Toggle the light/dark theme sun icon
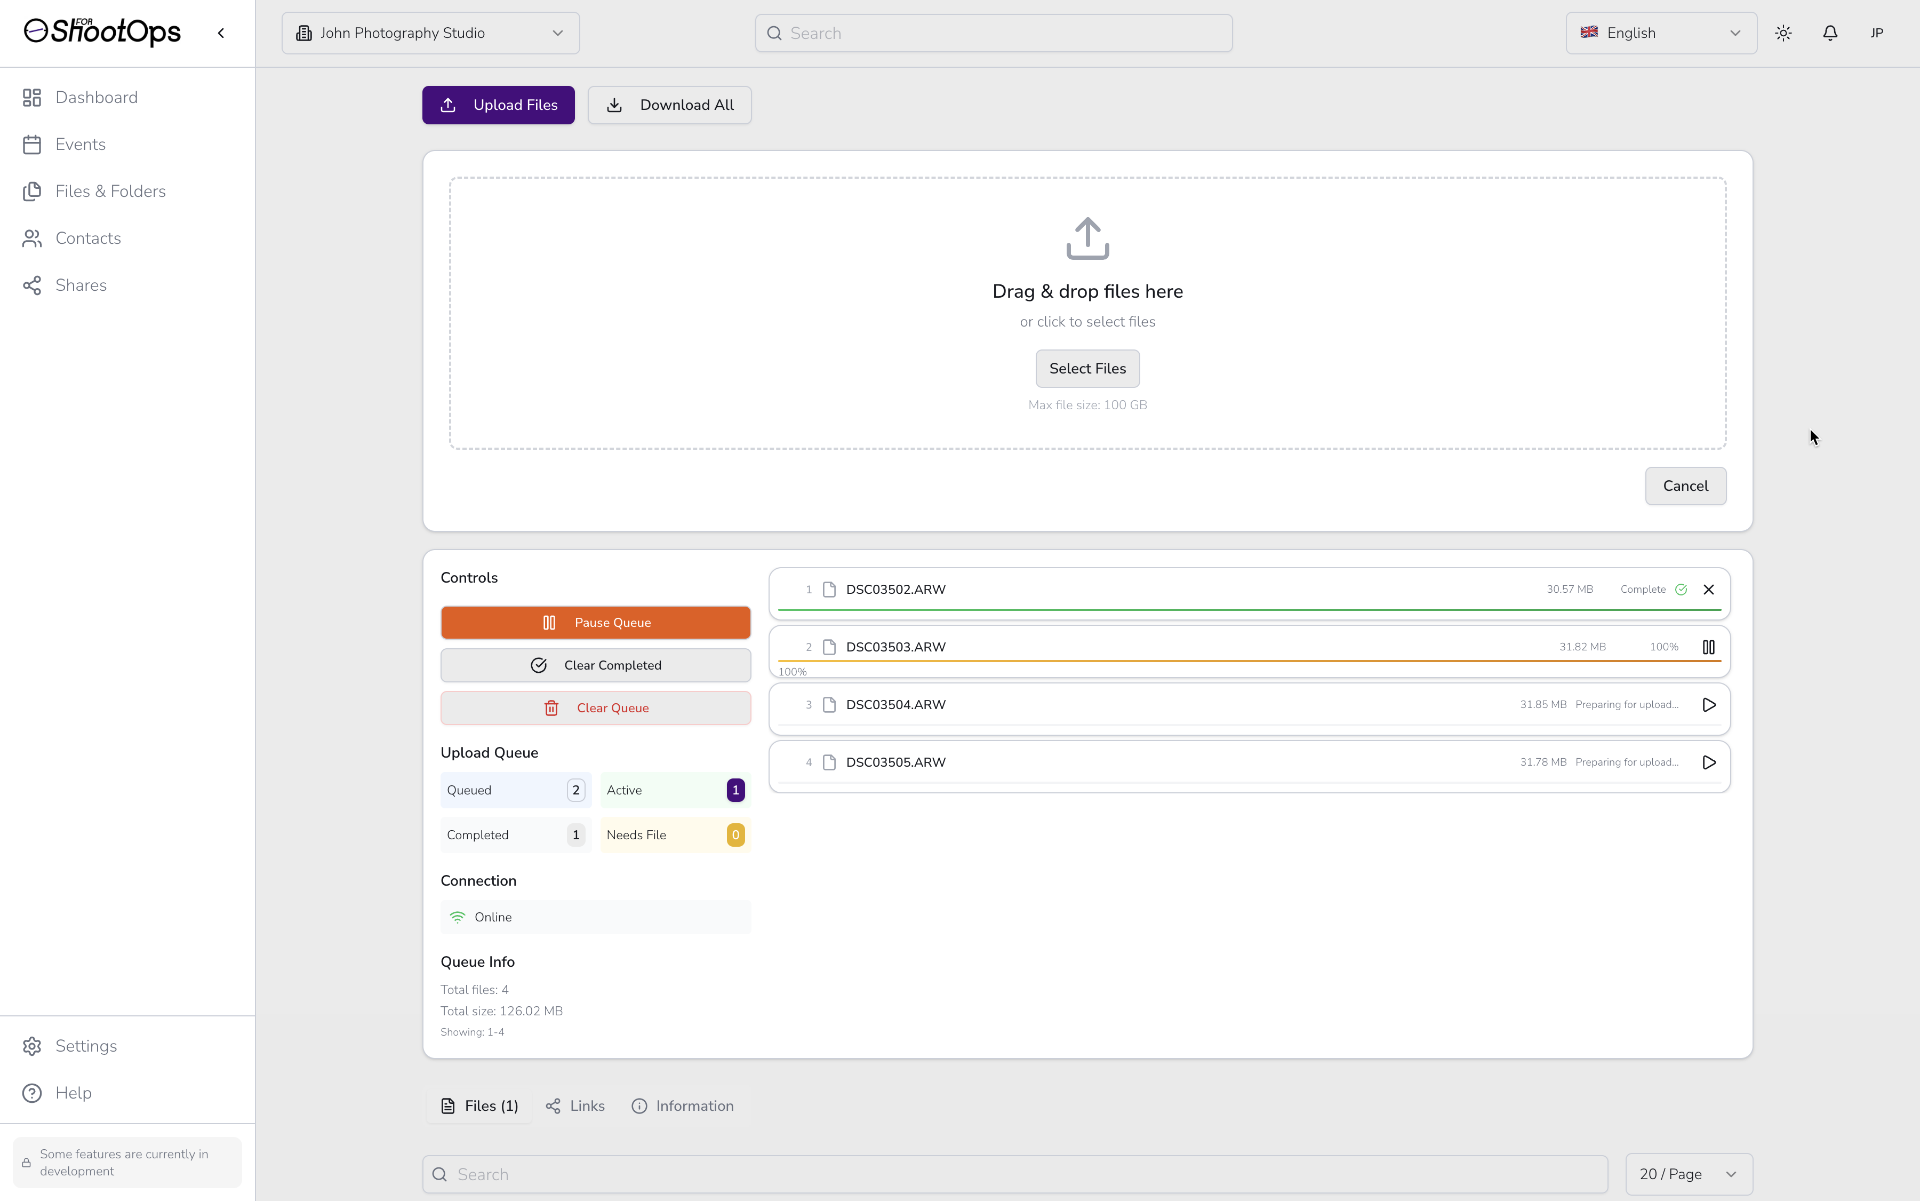Screen dimensions: 1920x1201 tap(1783, 33)
